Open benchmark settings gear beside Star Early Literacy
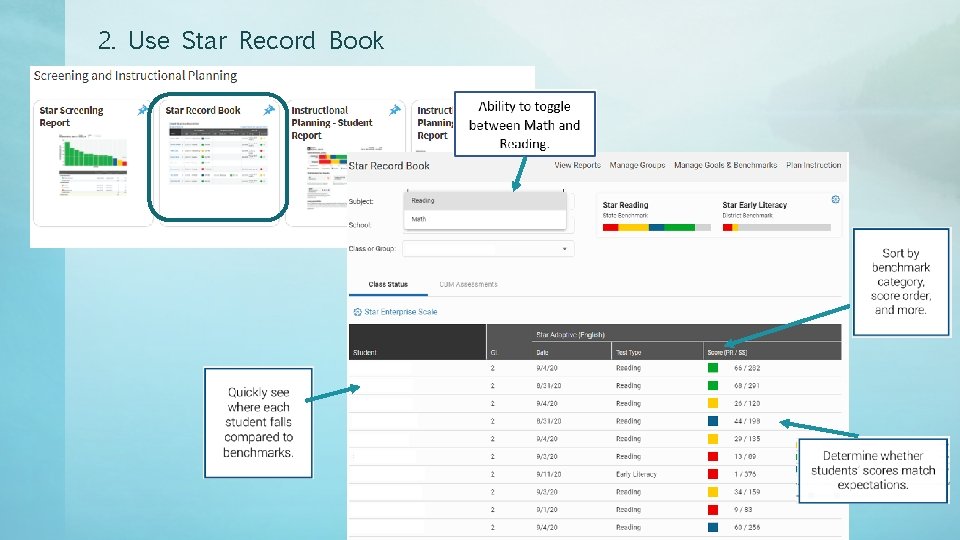Image resolution: width=960 pixels, height=540 pixels. tap(835, 200)
